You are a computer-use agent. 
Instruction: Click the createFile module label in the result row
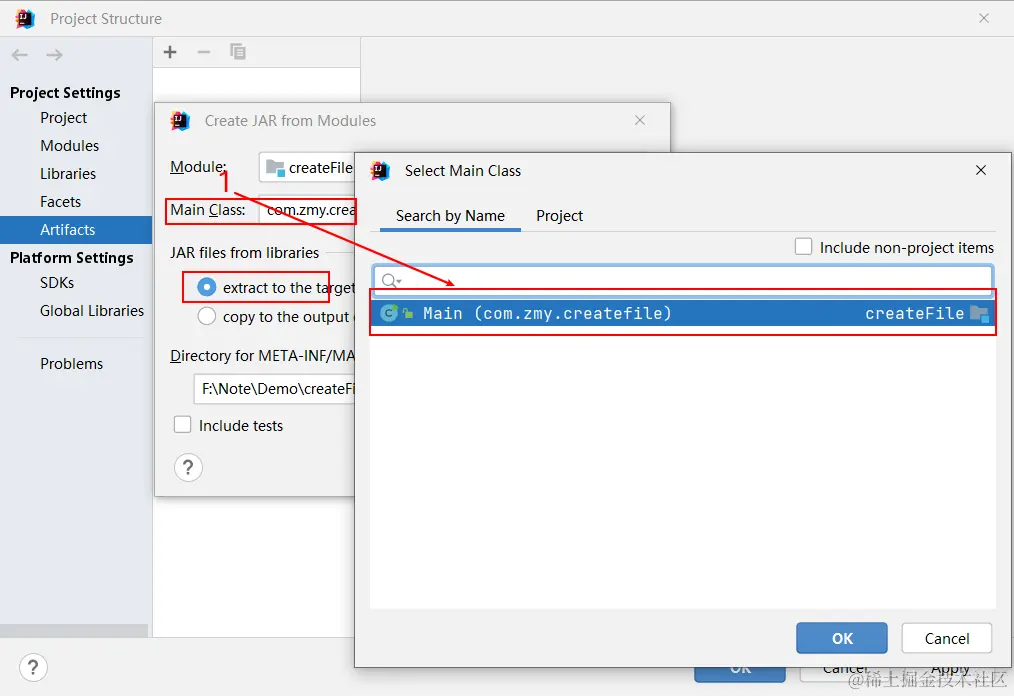pyautogui.click(x=914, y=313)
